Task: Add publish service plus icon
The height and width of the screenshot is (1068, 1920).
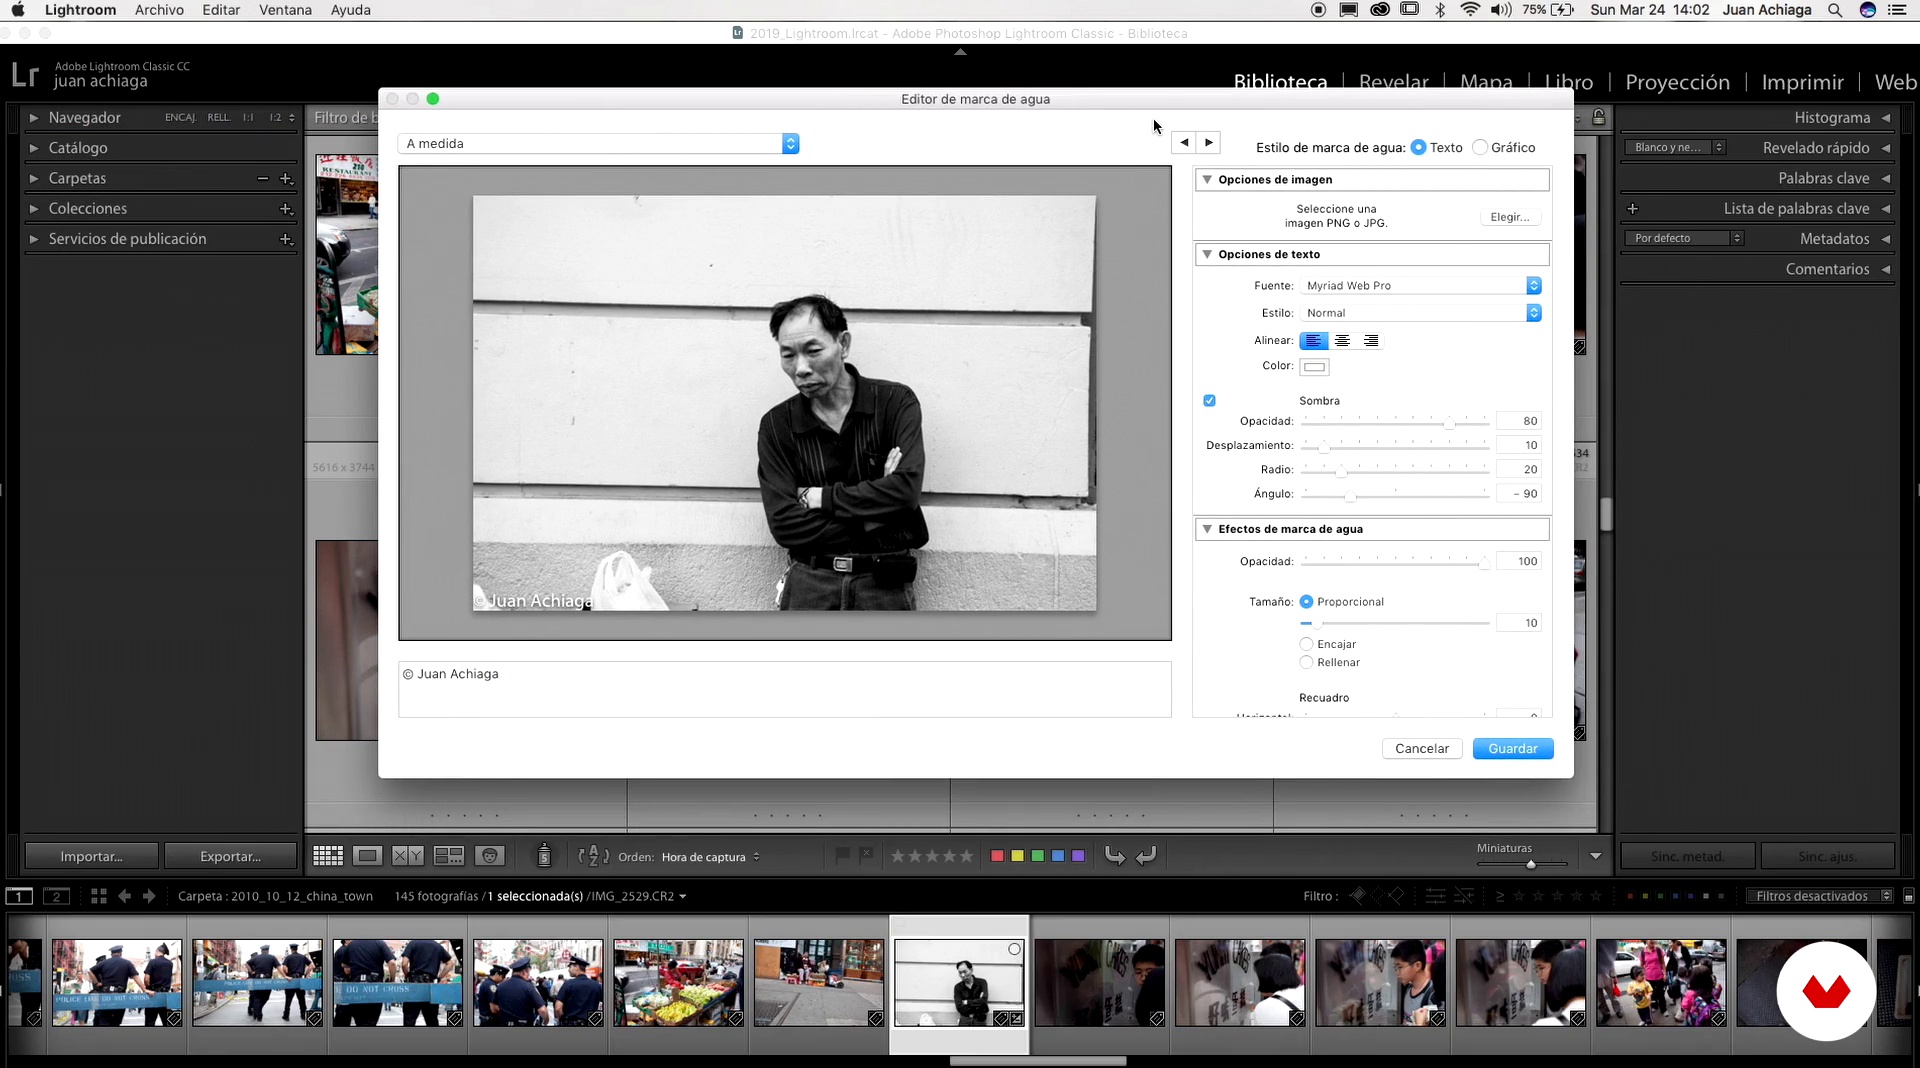Action: pos(286,239)
